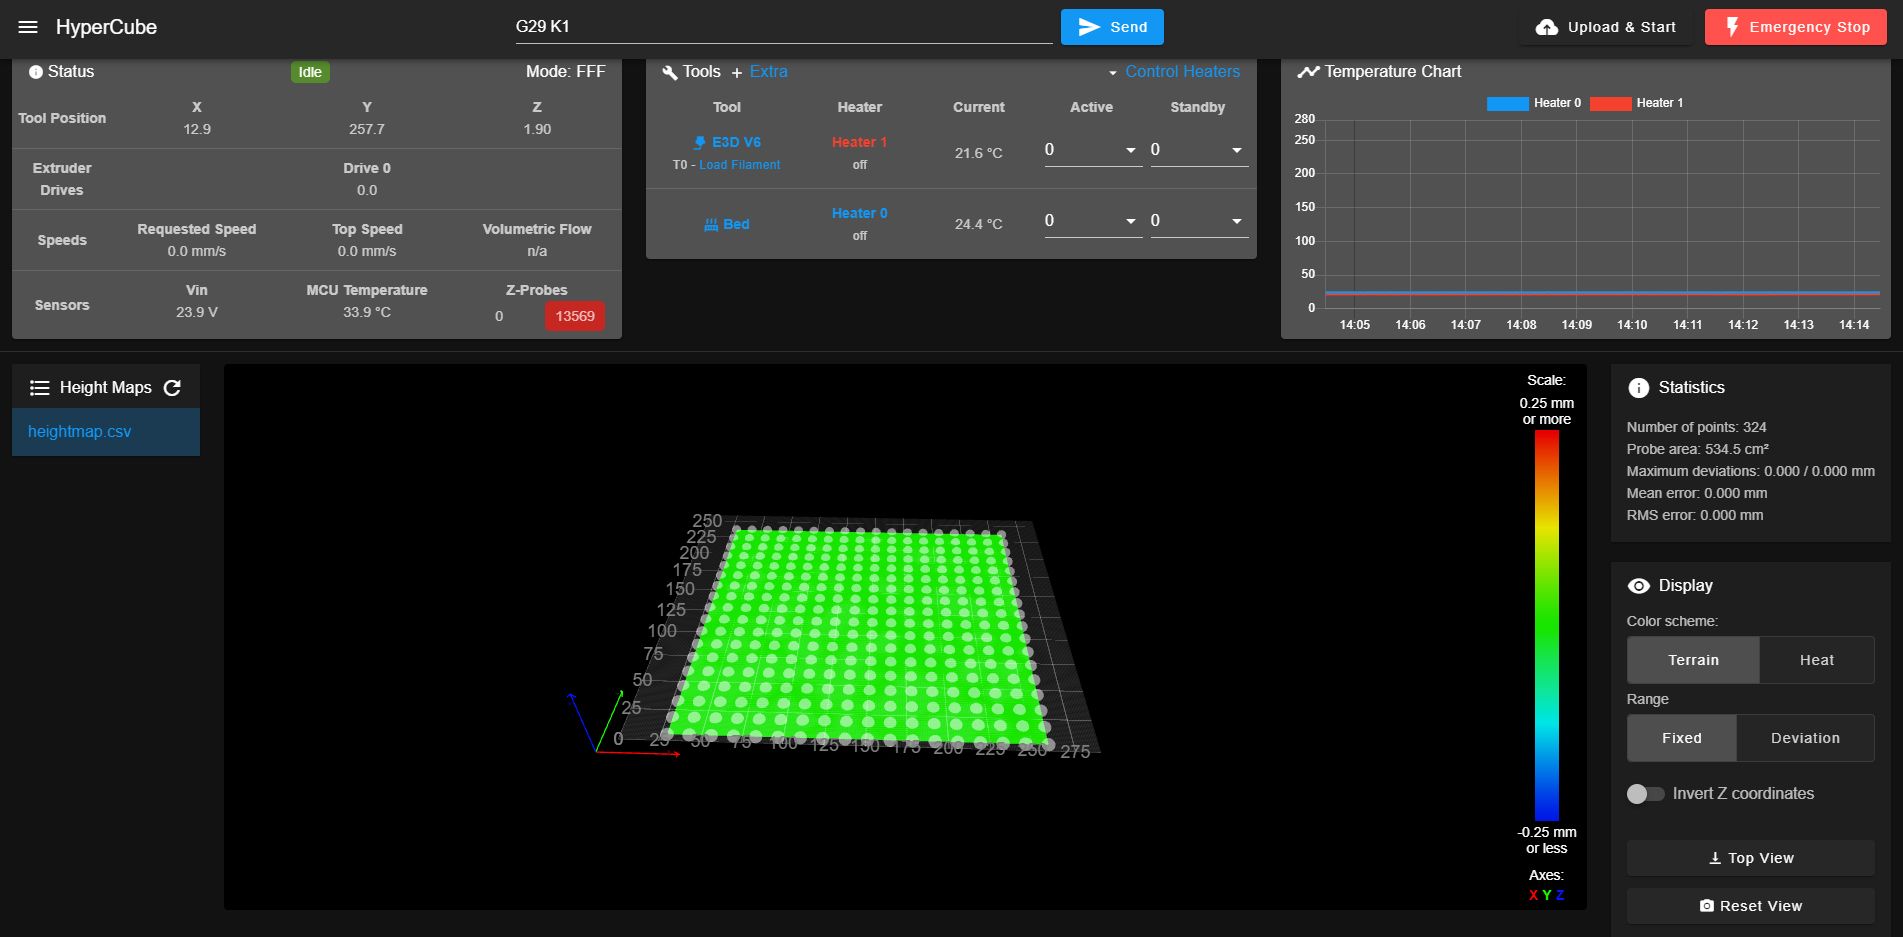This screenshot has width=1903, height=937.
Task: Click the RMS error: 0.000 mm text
Action: (1694, 515)
